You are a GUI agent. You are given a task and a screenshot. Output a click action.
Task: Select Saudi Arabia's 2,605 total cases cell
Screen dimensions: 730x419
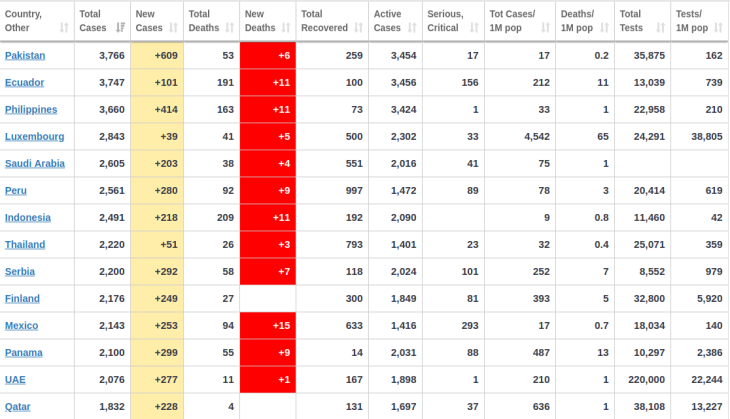[102, 163]
